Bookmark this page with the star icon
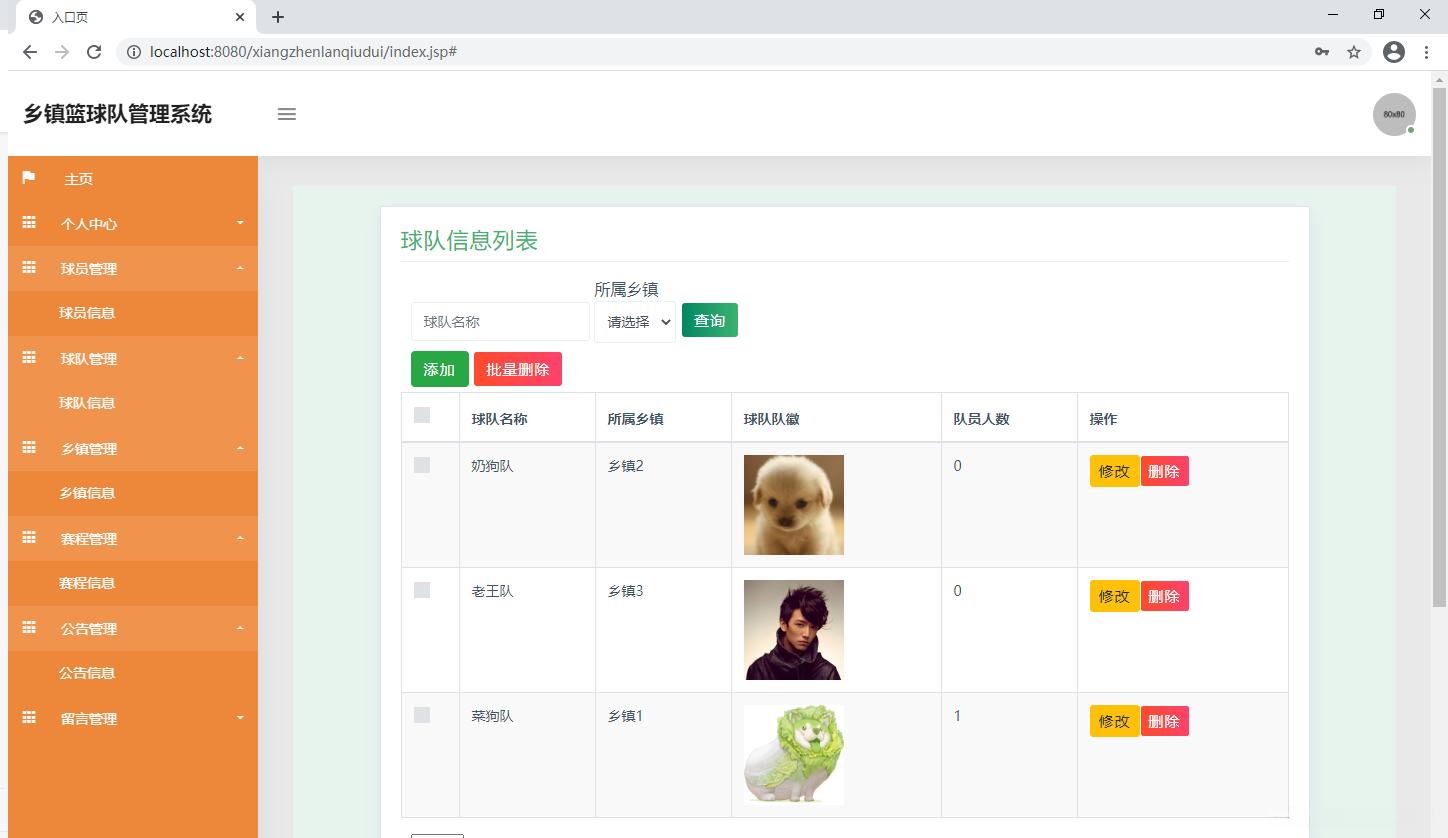This screenshot has width=1448, height=838. [1354, 52]
